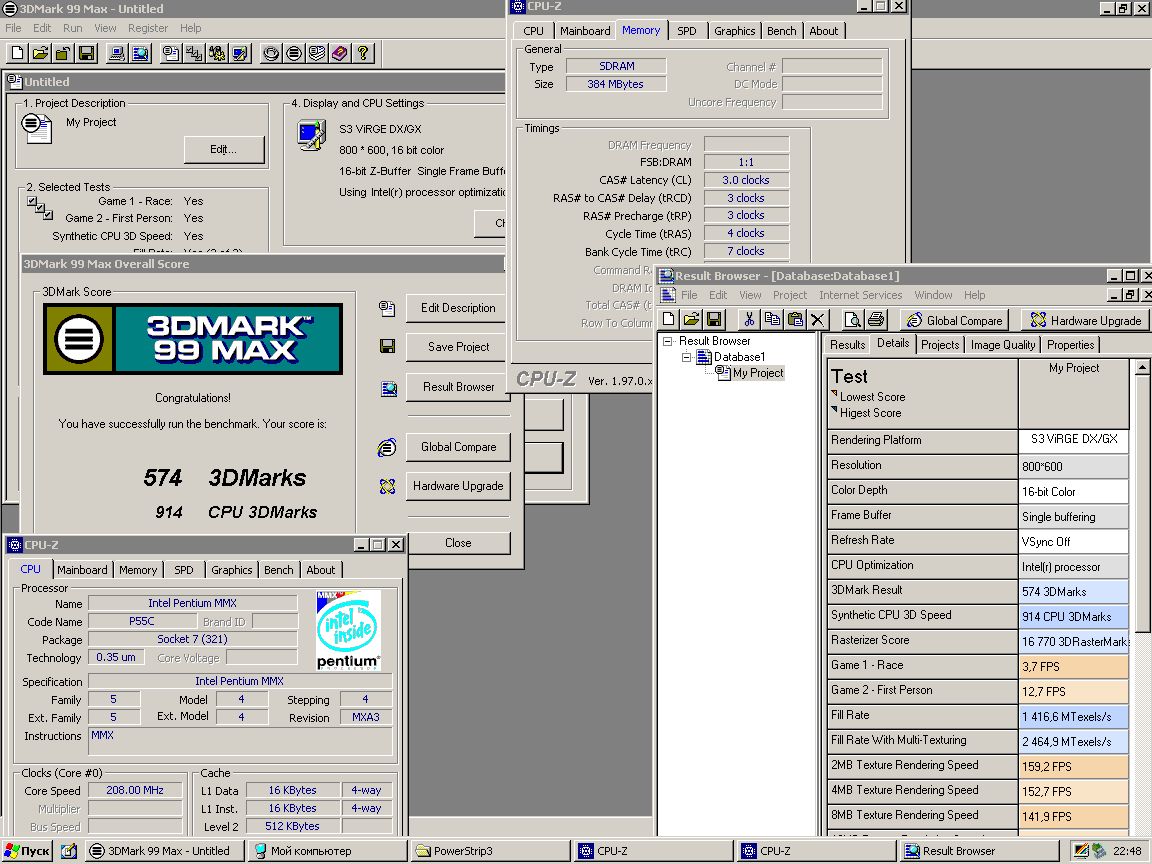Click the Edit Description button
The image size is (1152, 864).
point(458,308)
